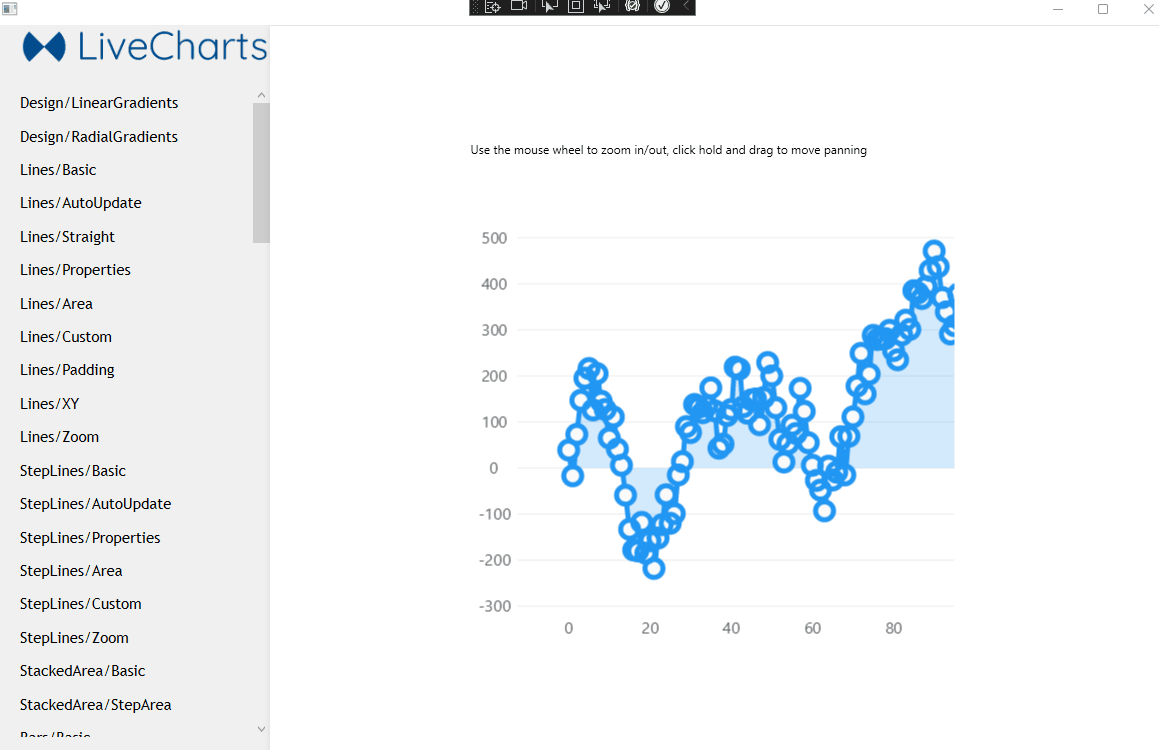Activate Track Focused Element
Screen dimensions: 1159x750
click(602, 6)
